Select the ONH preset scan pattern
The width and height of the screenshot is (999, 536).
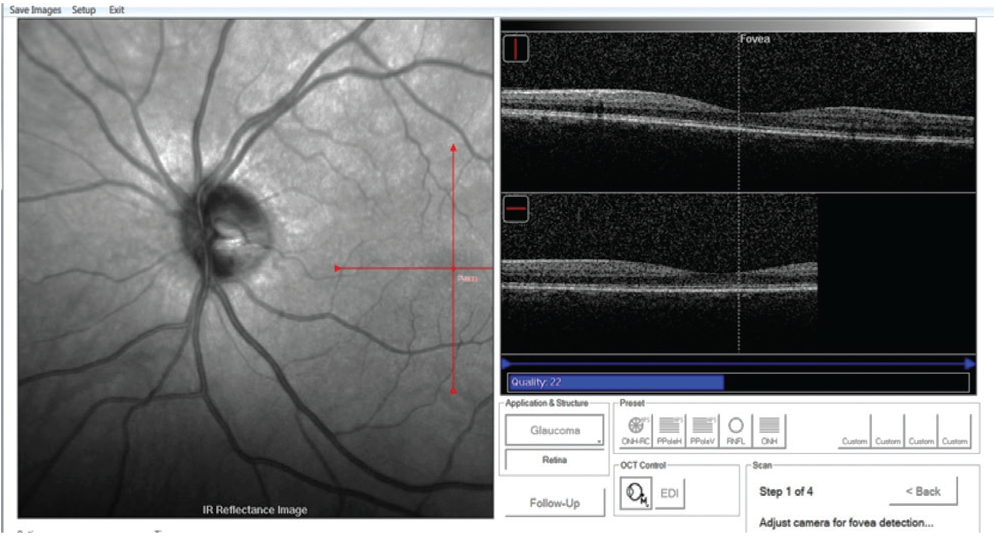(x=769, y=431)
